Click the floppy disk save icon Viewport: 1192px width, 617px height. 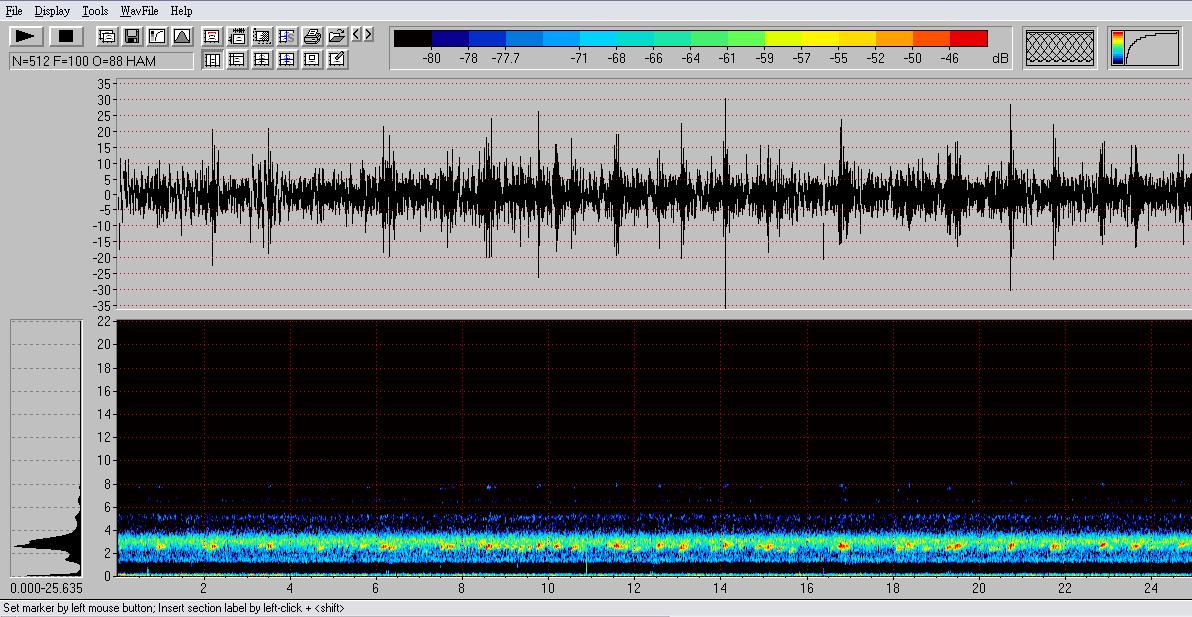(131, 37)
